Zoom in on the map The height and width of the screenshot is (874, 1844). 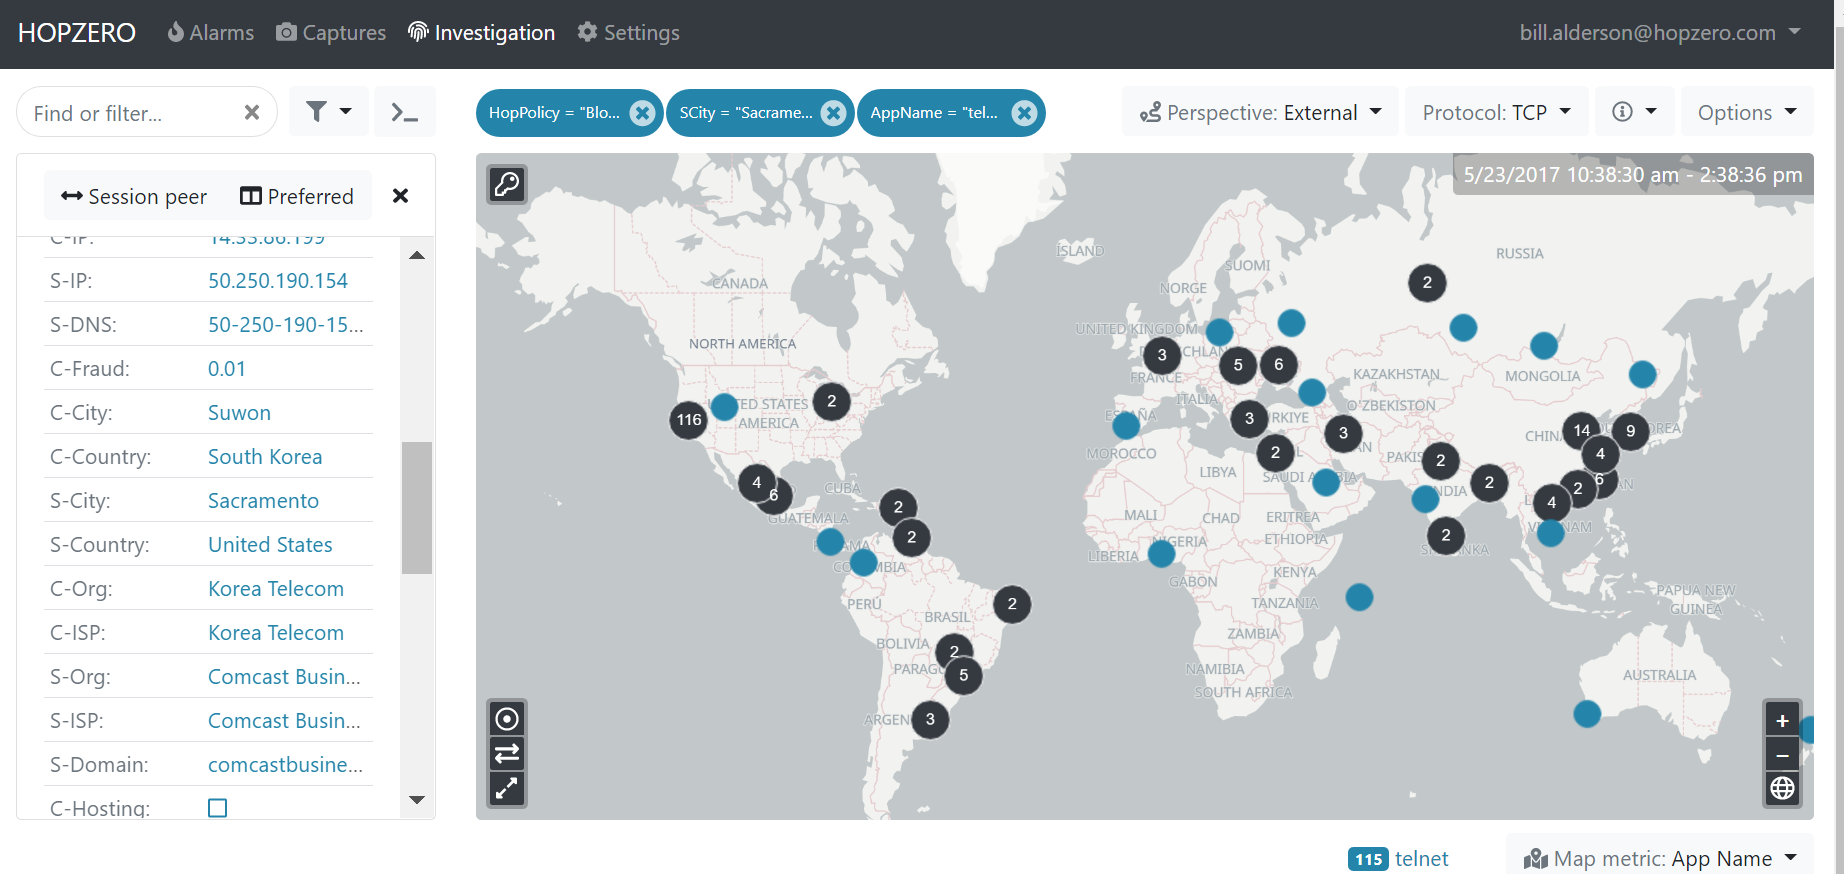tap(1782, 720)
